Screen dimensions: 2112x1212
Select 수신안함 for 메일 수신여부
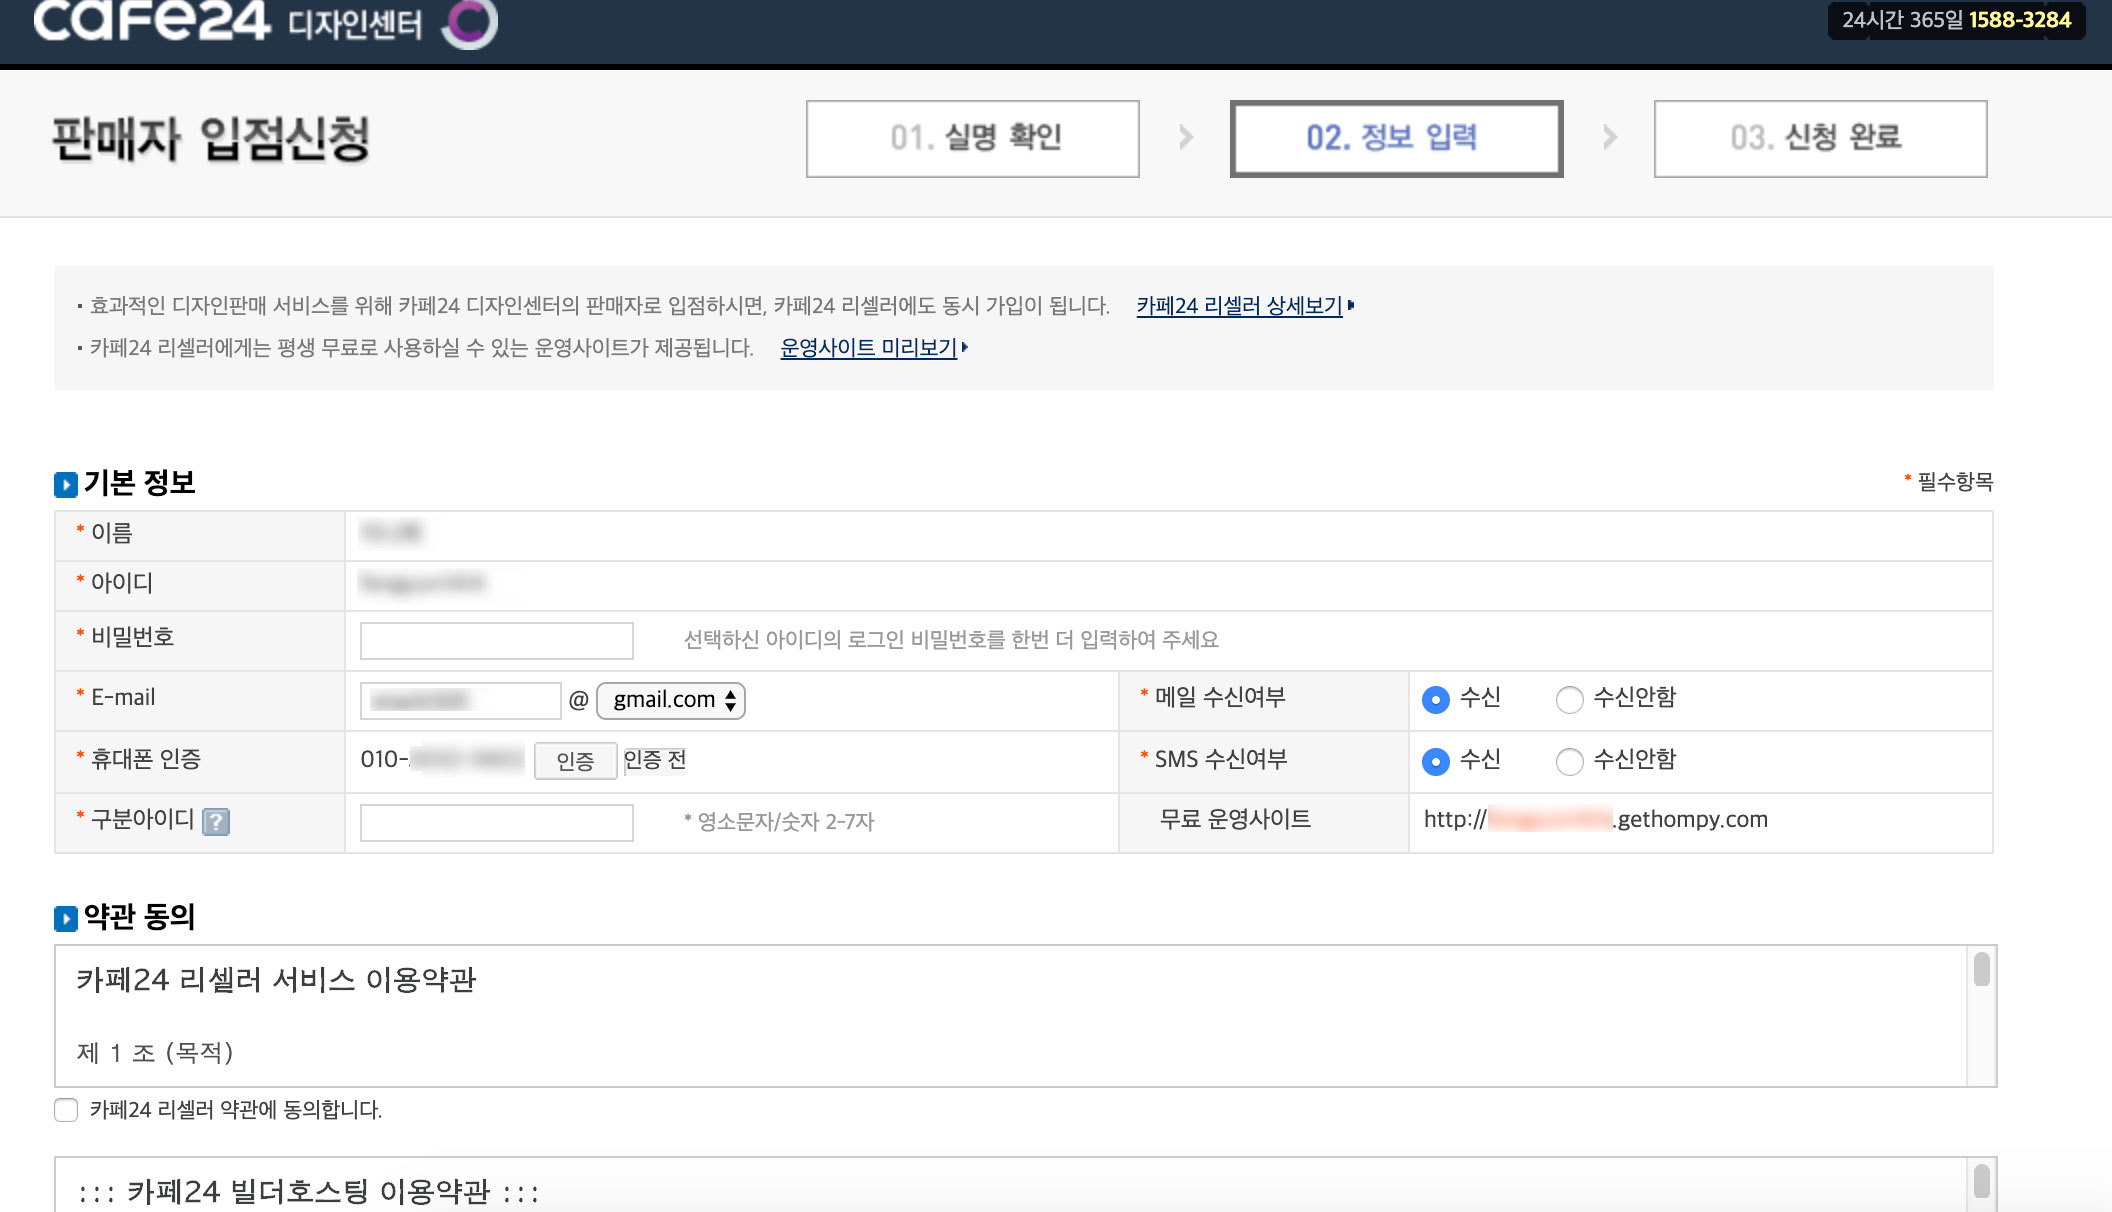[x=1569, y=700]
